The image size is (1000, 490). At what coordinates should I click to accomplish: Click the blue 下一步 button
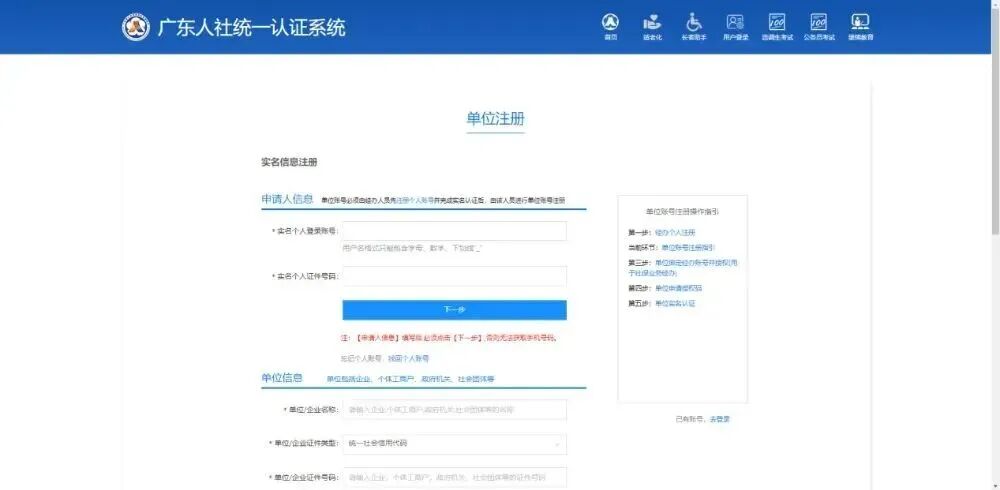point(454,310)
